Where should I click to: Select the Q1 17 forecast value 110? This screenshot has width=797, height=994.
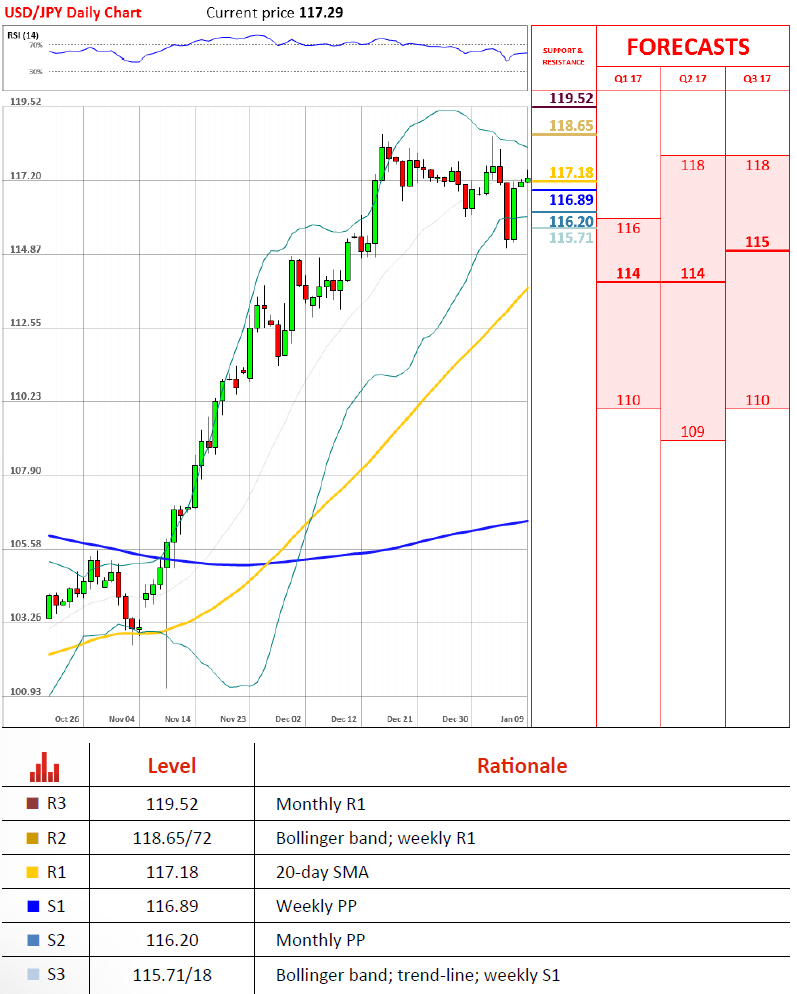[628, 400]
